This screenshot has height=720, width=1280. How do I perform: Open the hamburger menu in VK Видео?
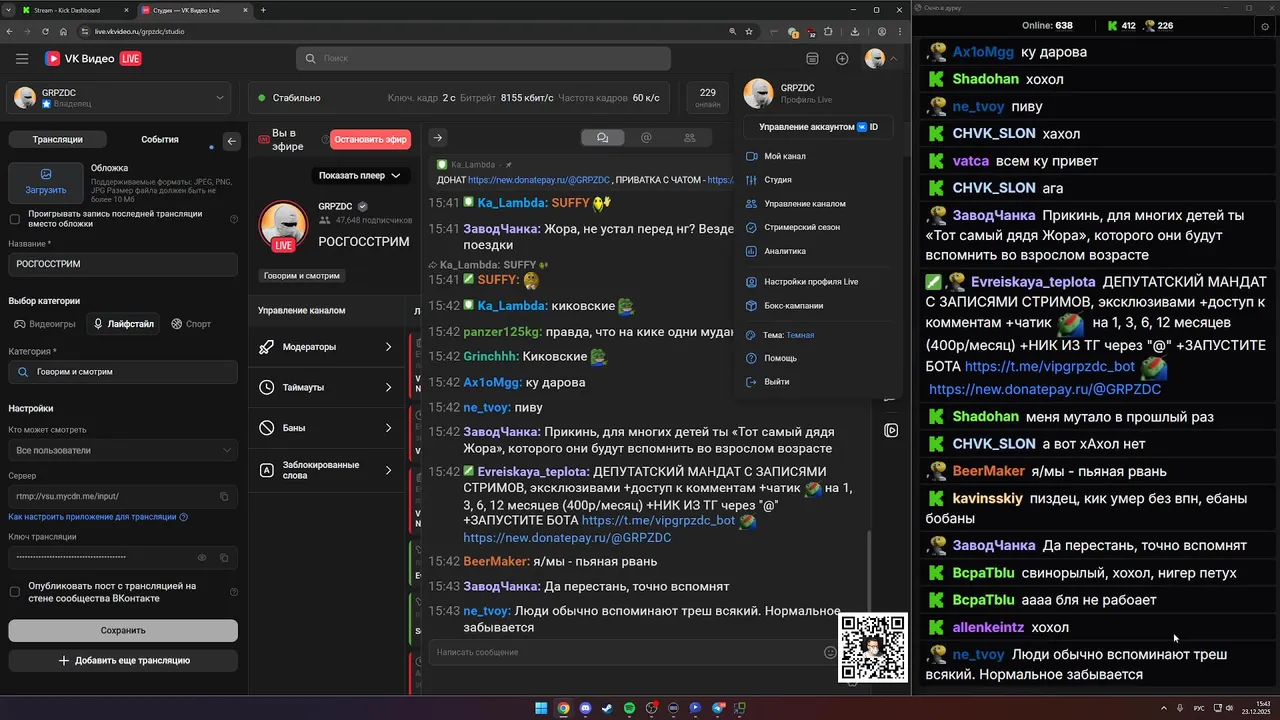pos(22,59)
